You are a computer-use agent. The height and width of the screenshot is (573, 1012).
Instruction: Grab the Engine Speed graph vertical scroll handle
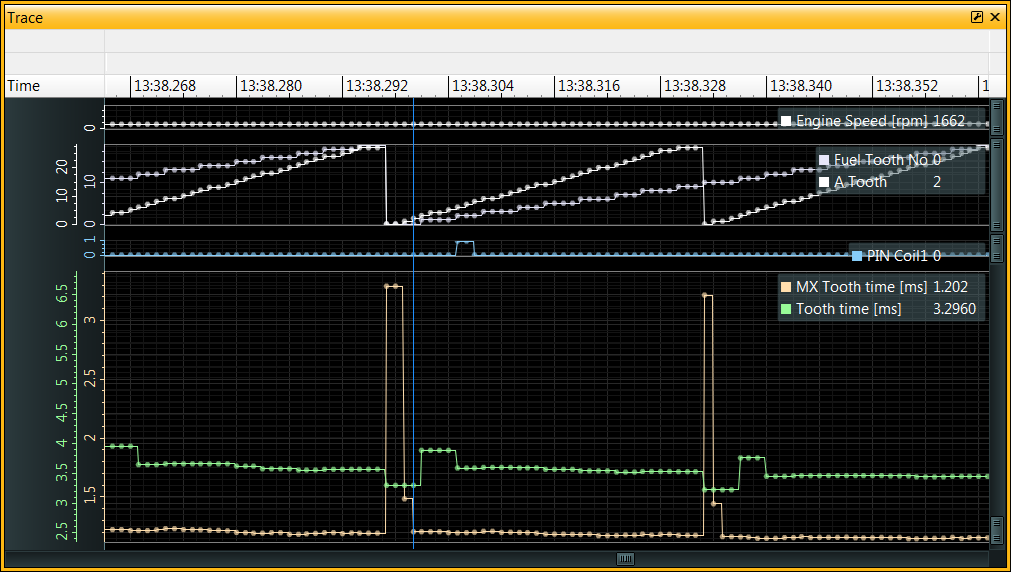[996, 111]
